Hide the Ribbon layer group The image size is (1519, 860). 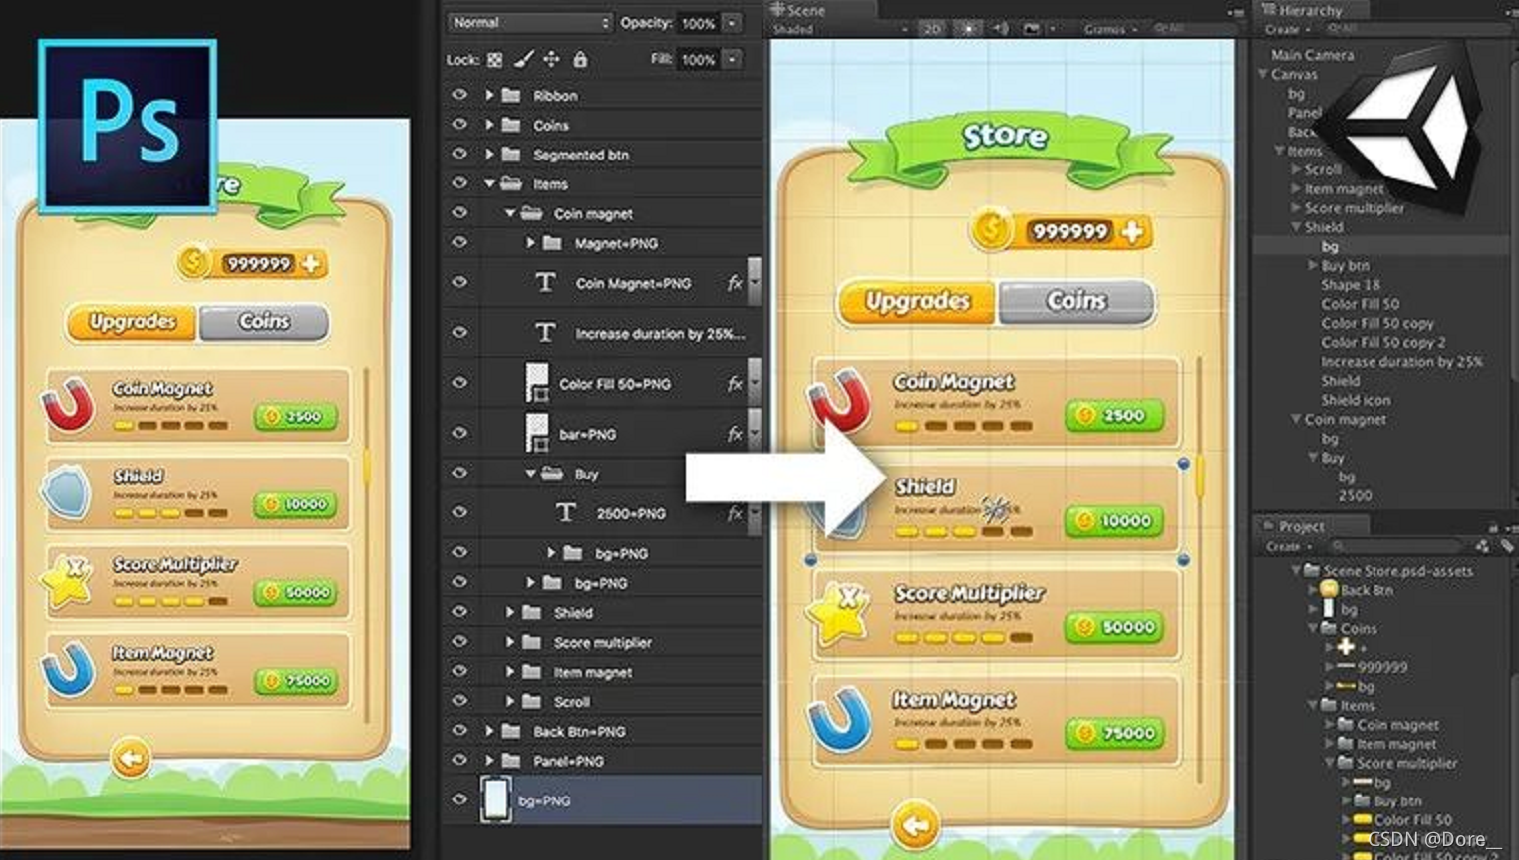[x=458, y=95]
